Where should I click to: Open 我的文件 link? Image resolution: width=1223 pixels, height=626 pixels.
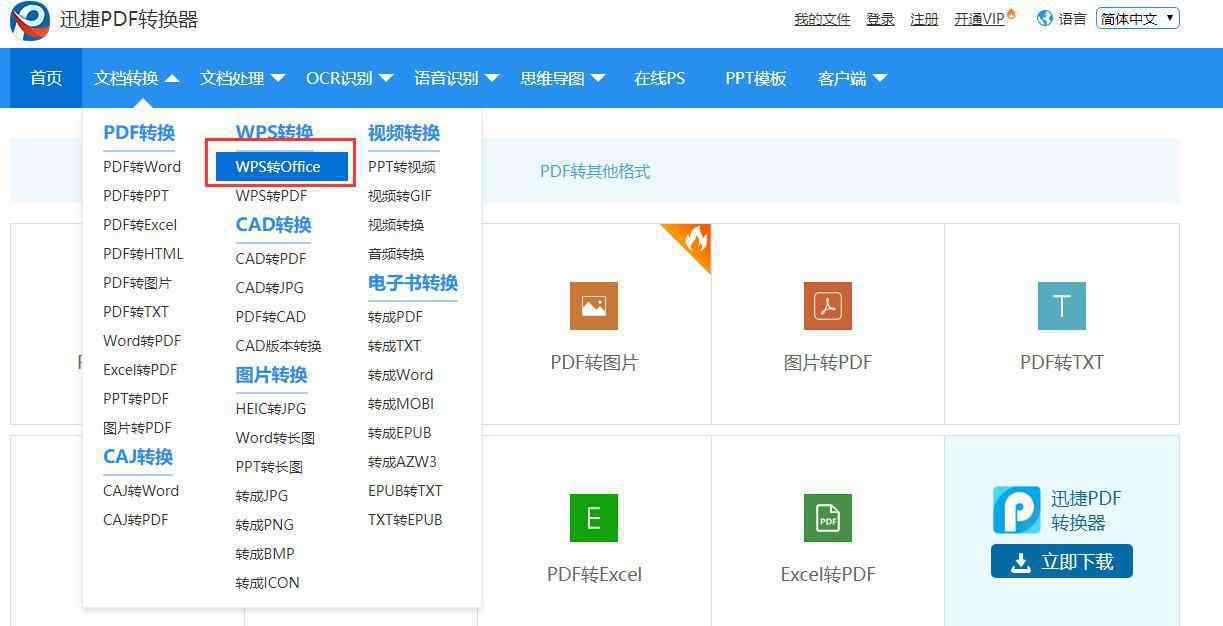(822, 19)
